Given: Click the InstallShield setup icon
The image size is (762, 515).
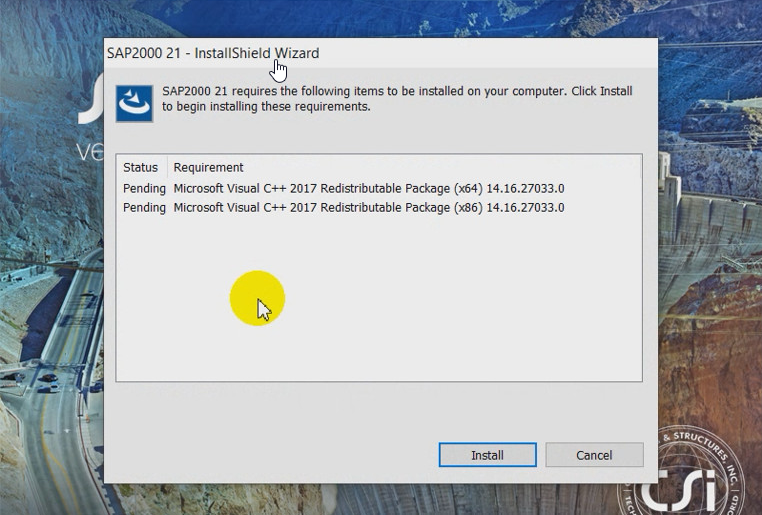Looking at the screenshot, I should click(135, 103).
